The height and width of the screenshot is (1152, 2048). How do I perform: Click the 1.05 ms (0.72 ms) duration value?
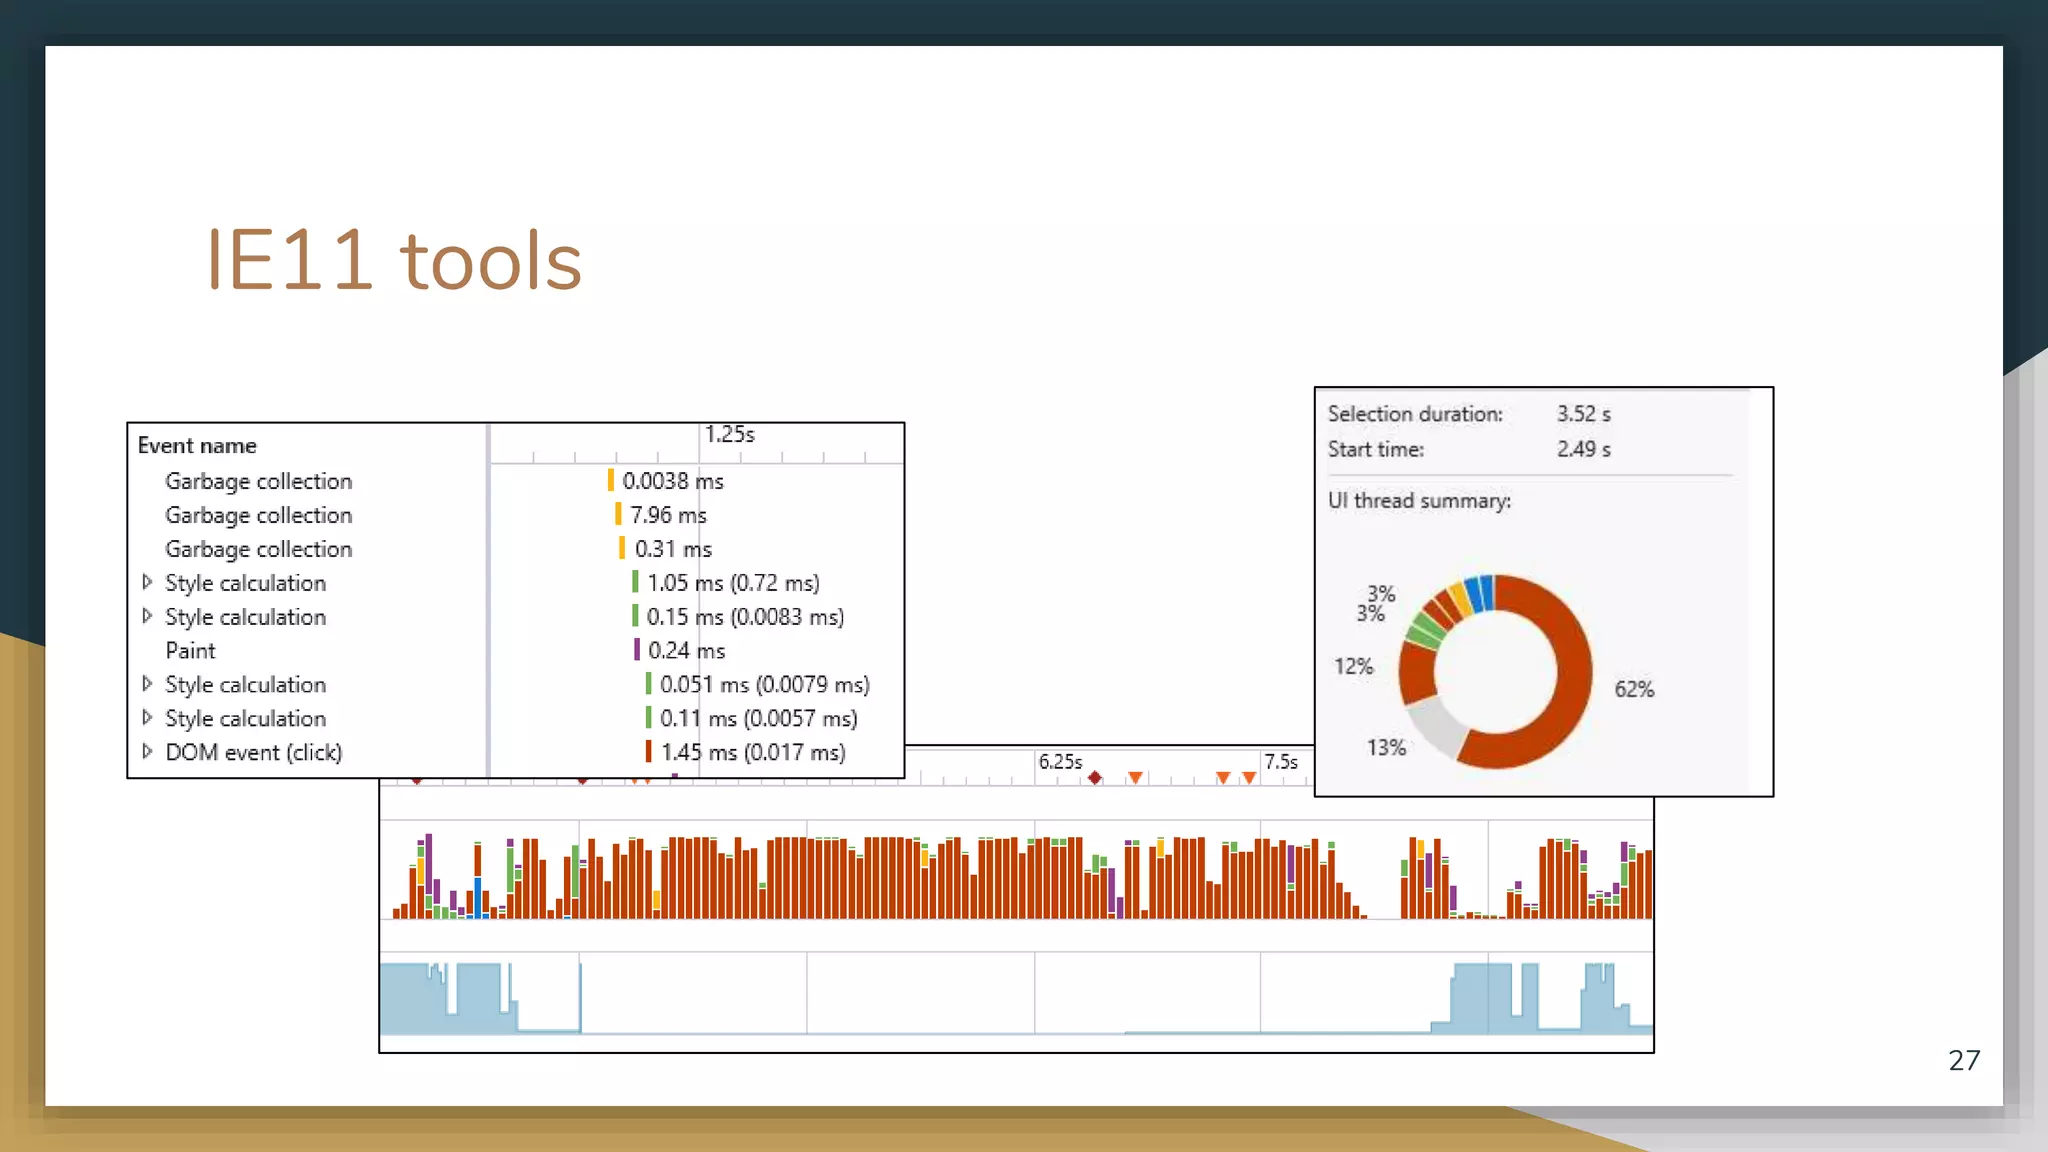[x=733, y=583]
